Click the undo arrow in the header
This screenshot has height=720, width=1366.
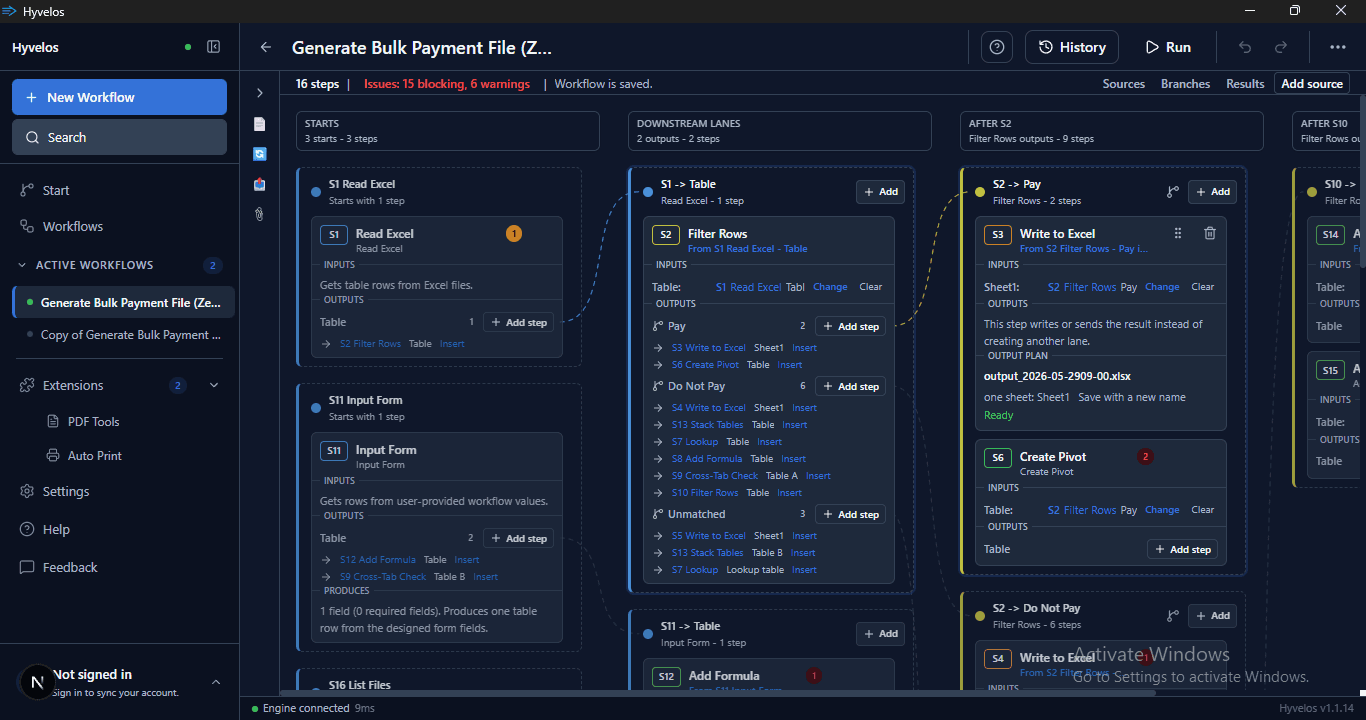click(x=1245, y=47)
